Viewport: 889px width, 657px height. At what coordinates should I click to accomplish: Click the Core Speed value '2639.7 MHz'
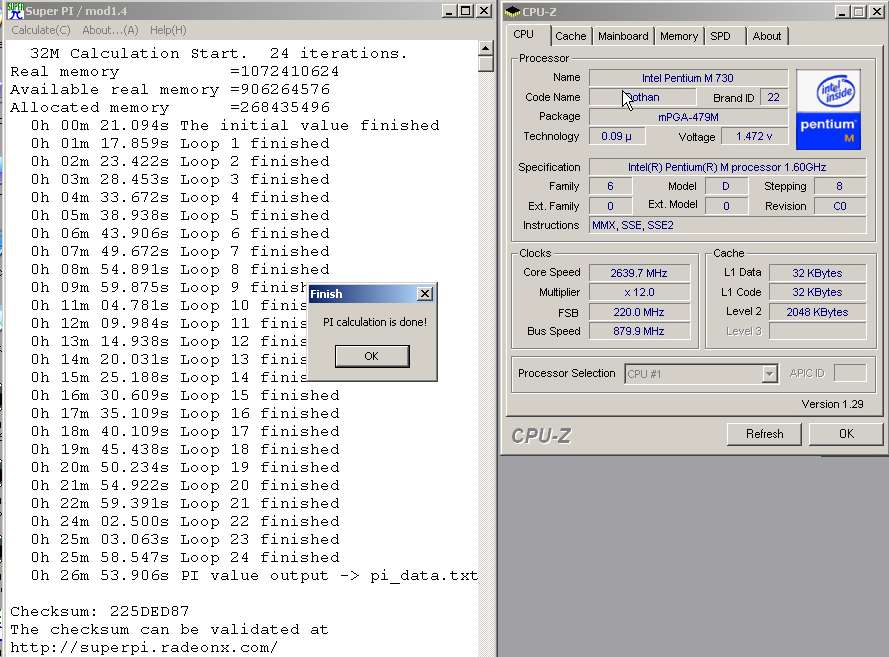pyautogui.click(x=639, y=273)
